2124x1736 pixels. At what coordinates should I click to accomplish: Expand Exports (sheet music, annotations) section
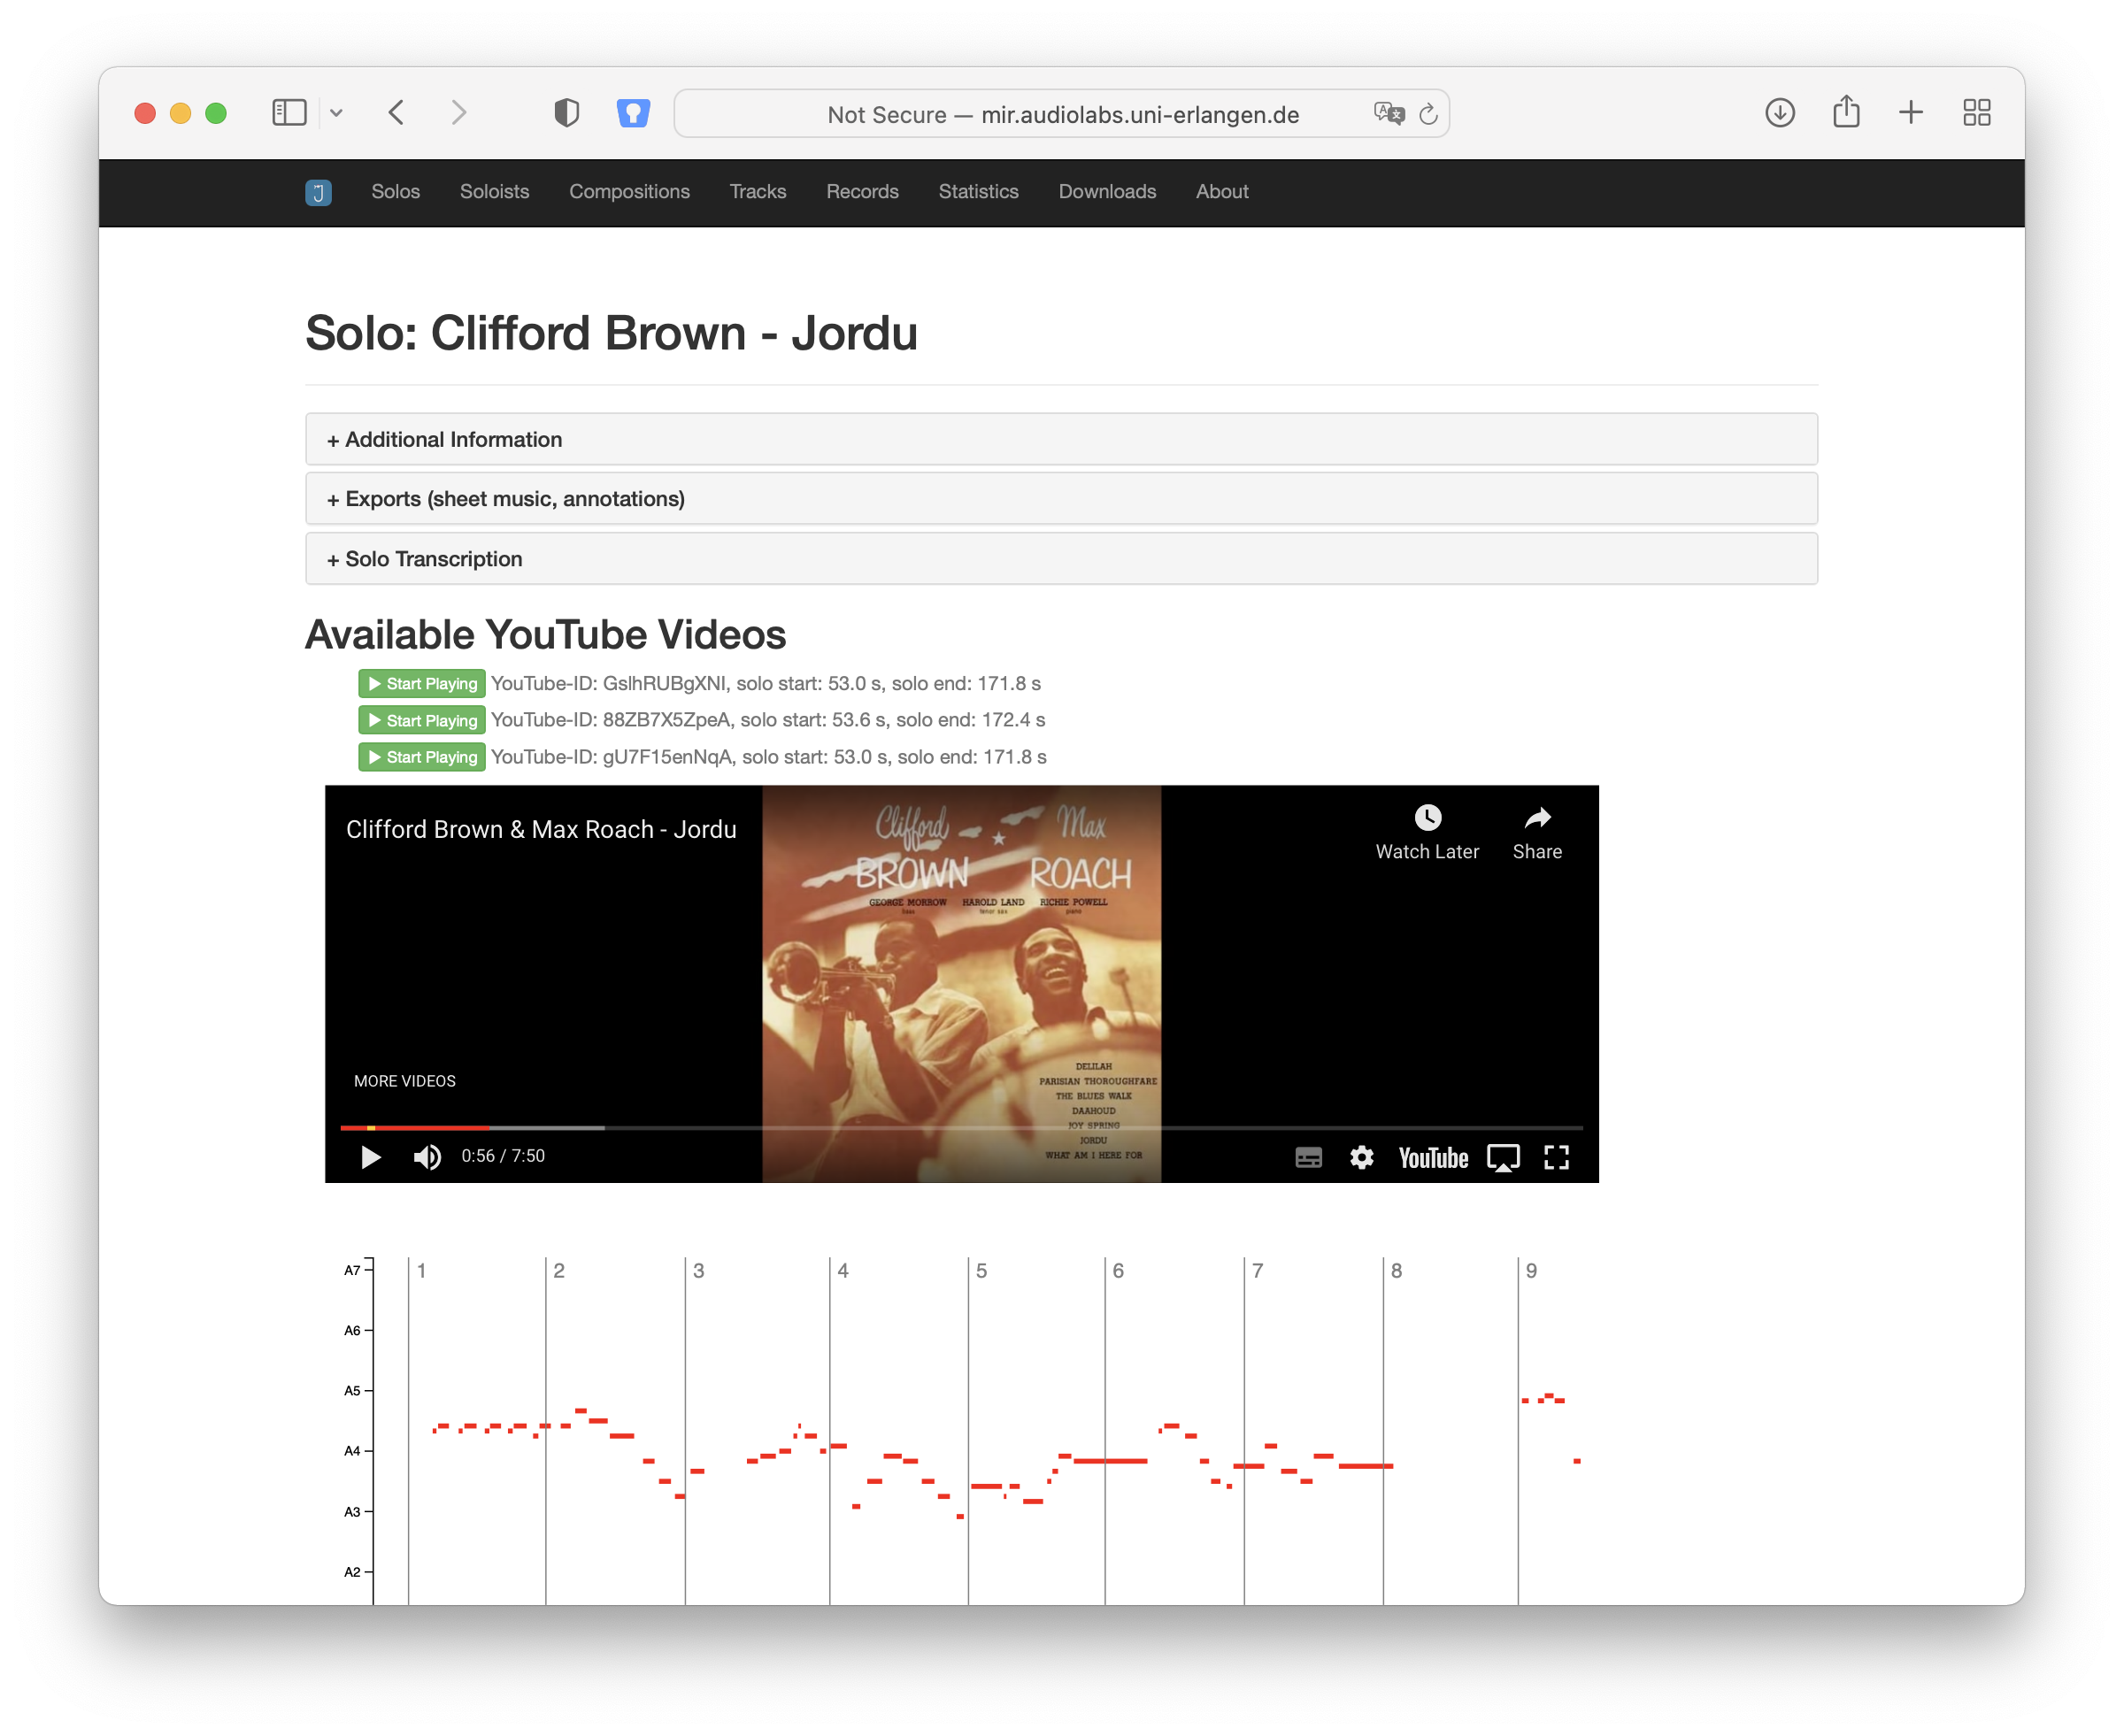pos(1061,499)
